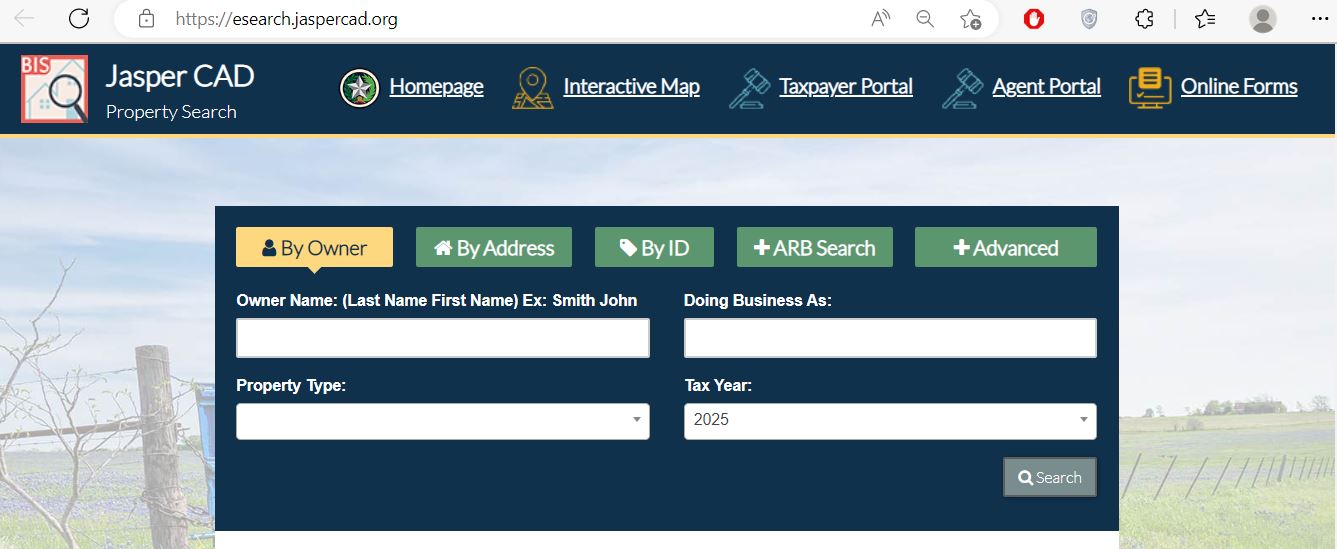Add this page to browser favorites

[x=970, y=18]
